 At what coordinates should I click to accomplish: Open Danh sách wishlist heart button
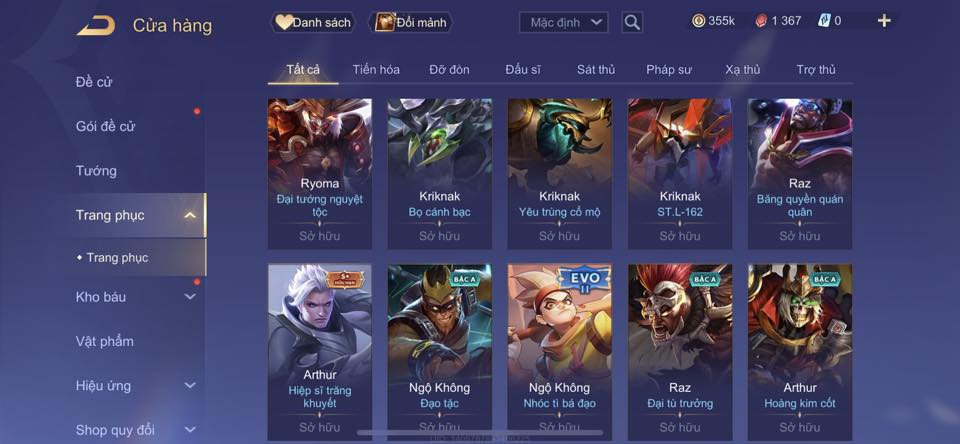point(313,23)
